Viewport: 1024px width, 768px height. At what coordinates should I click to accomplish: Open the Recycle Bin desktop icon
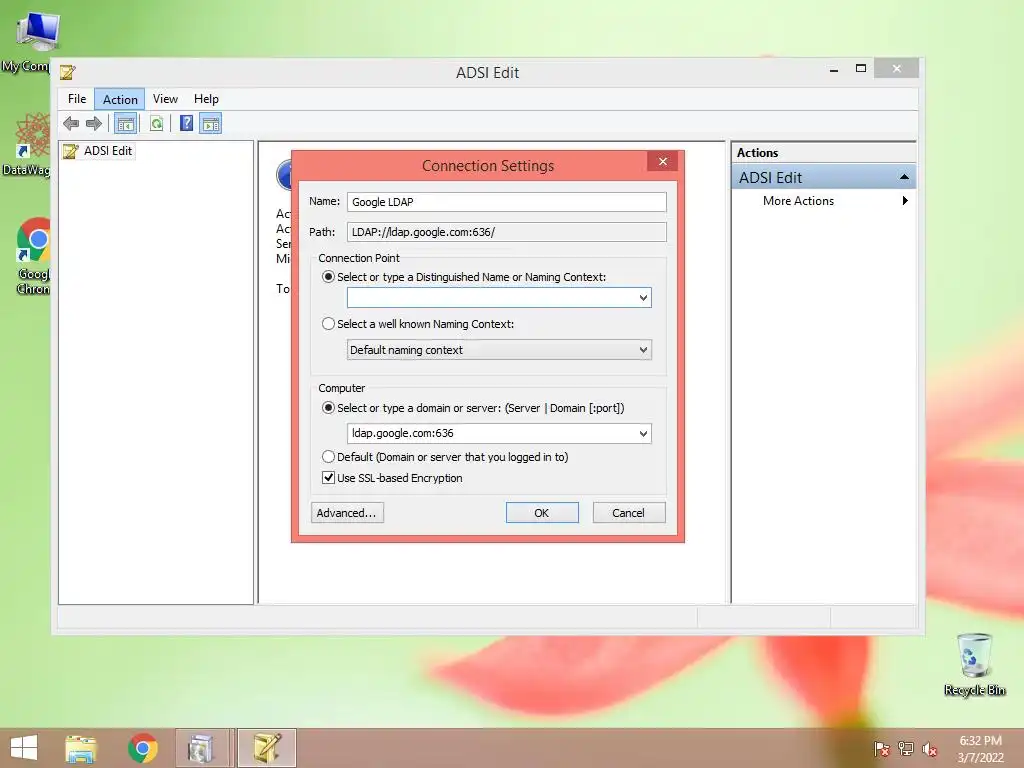click(x=974, y=665)
